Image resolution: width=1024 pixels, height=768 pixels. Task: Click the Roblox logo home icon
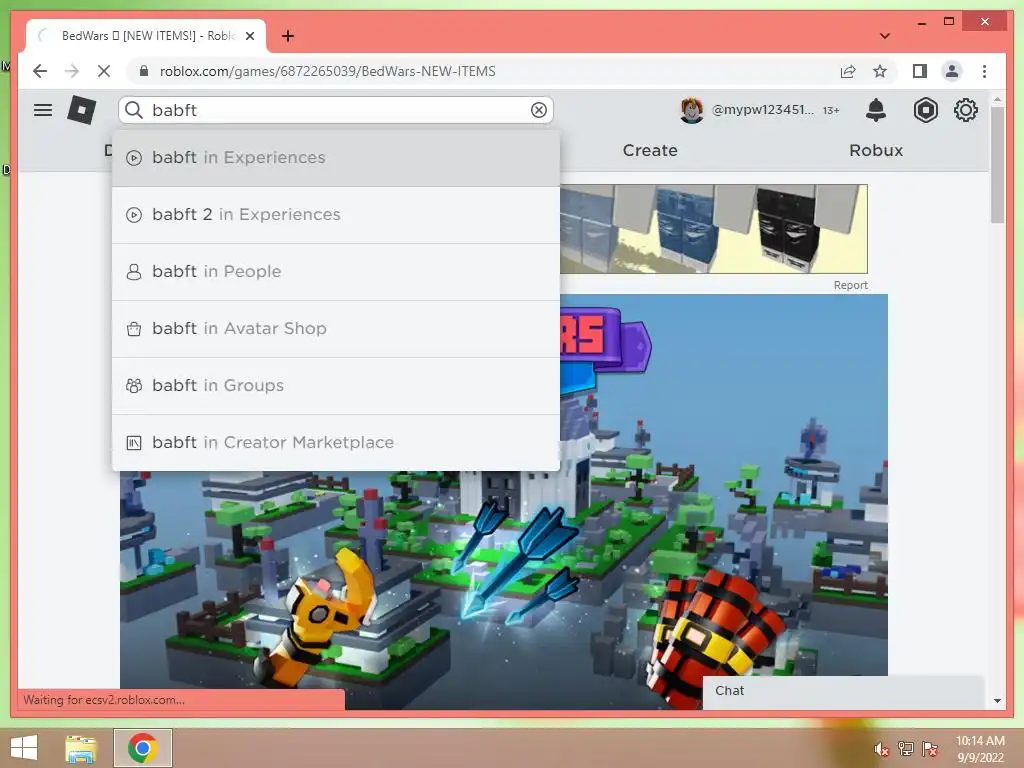[82, 110]
